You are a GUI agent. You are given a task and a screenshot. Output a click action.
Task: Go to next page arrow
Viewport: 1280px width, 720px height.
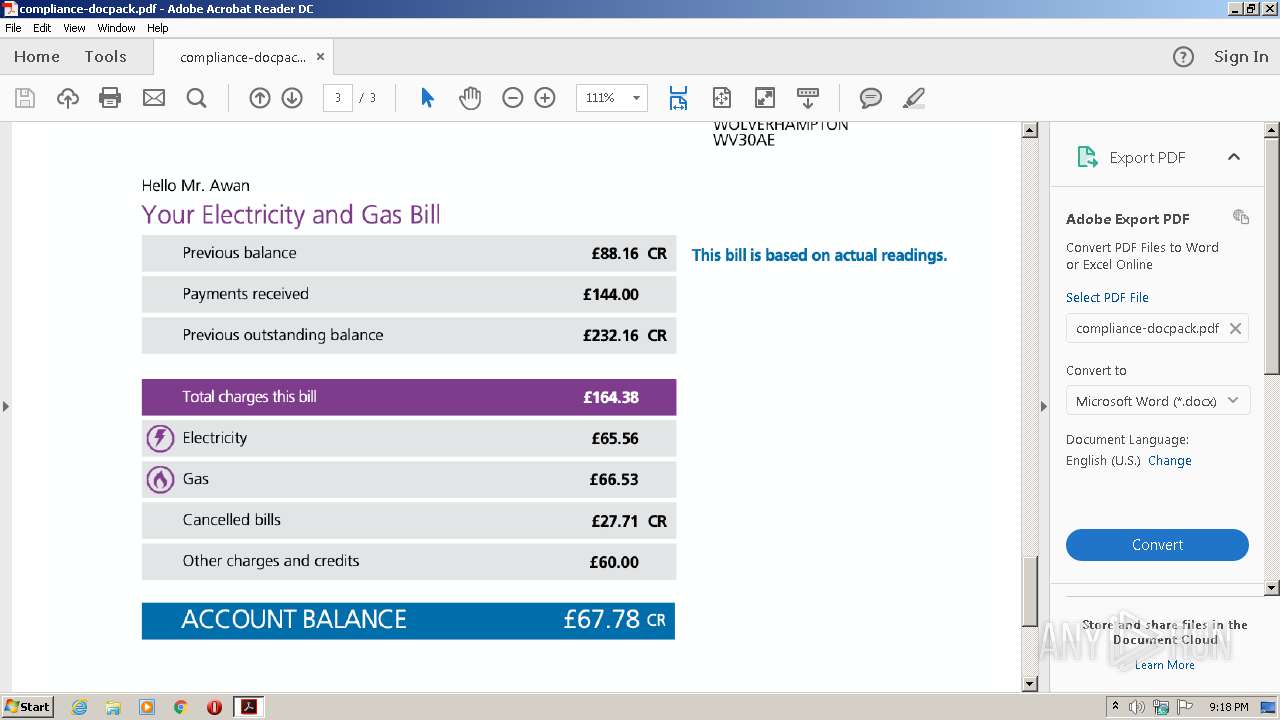(292, 98)
